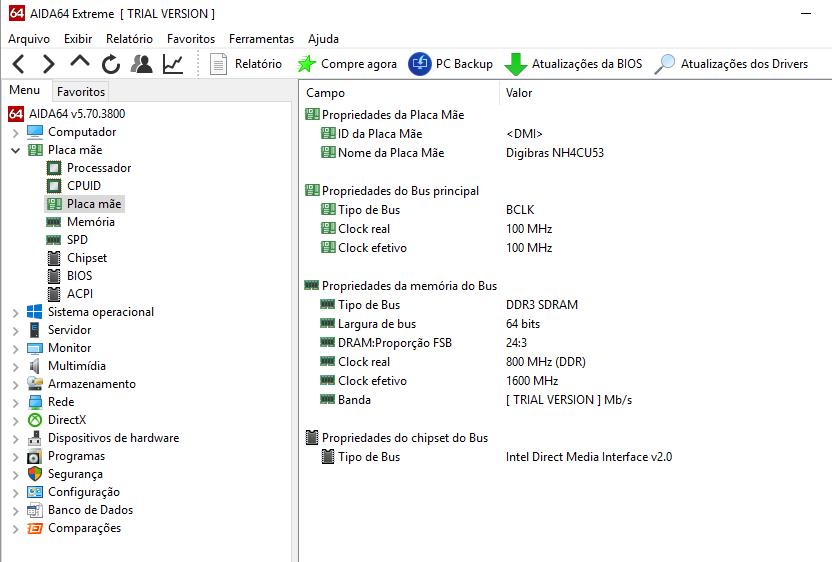Click the Computador monitor icon
Screen dimensions: 832x562
34,132
